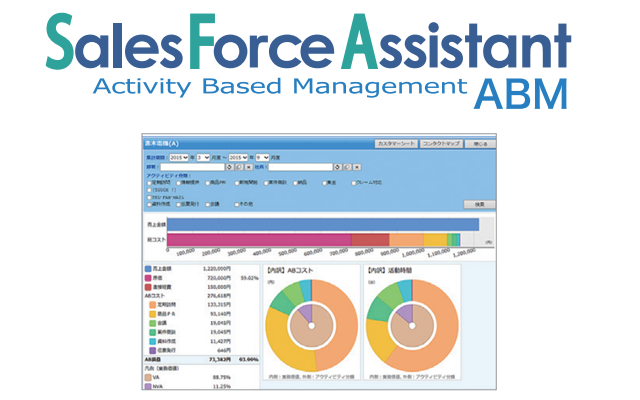Focus the 社員 text input field
This screenshot has height=400, width=640.
[300, 167]
